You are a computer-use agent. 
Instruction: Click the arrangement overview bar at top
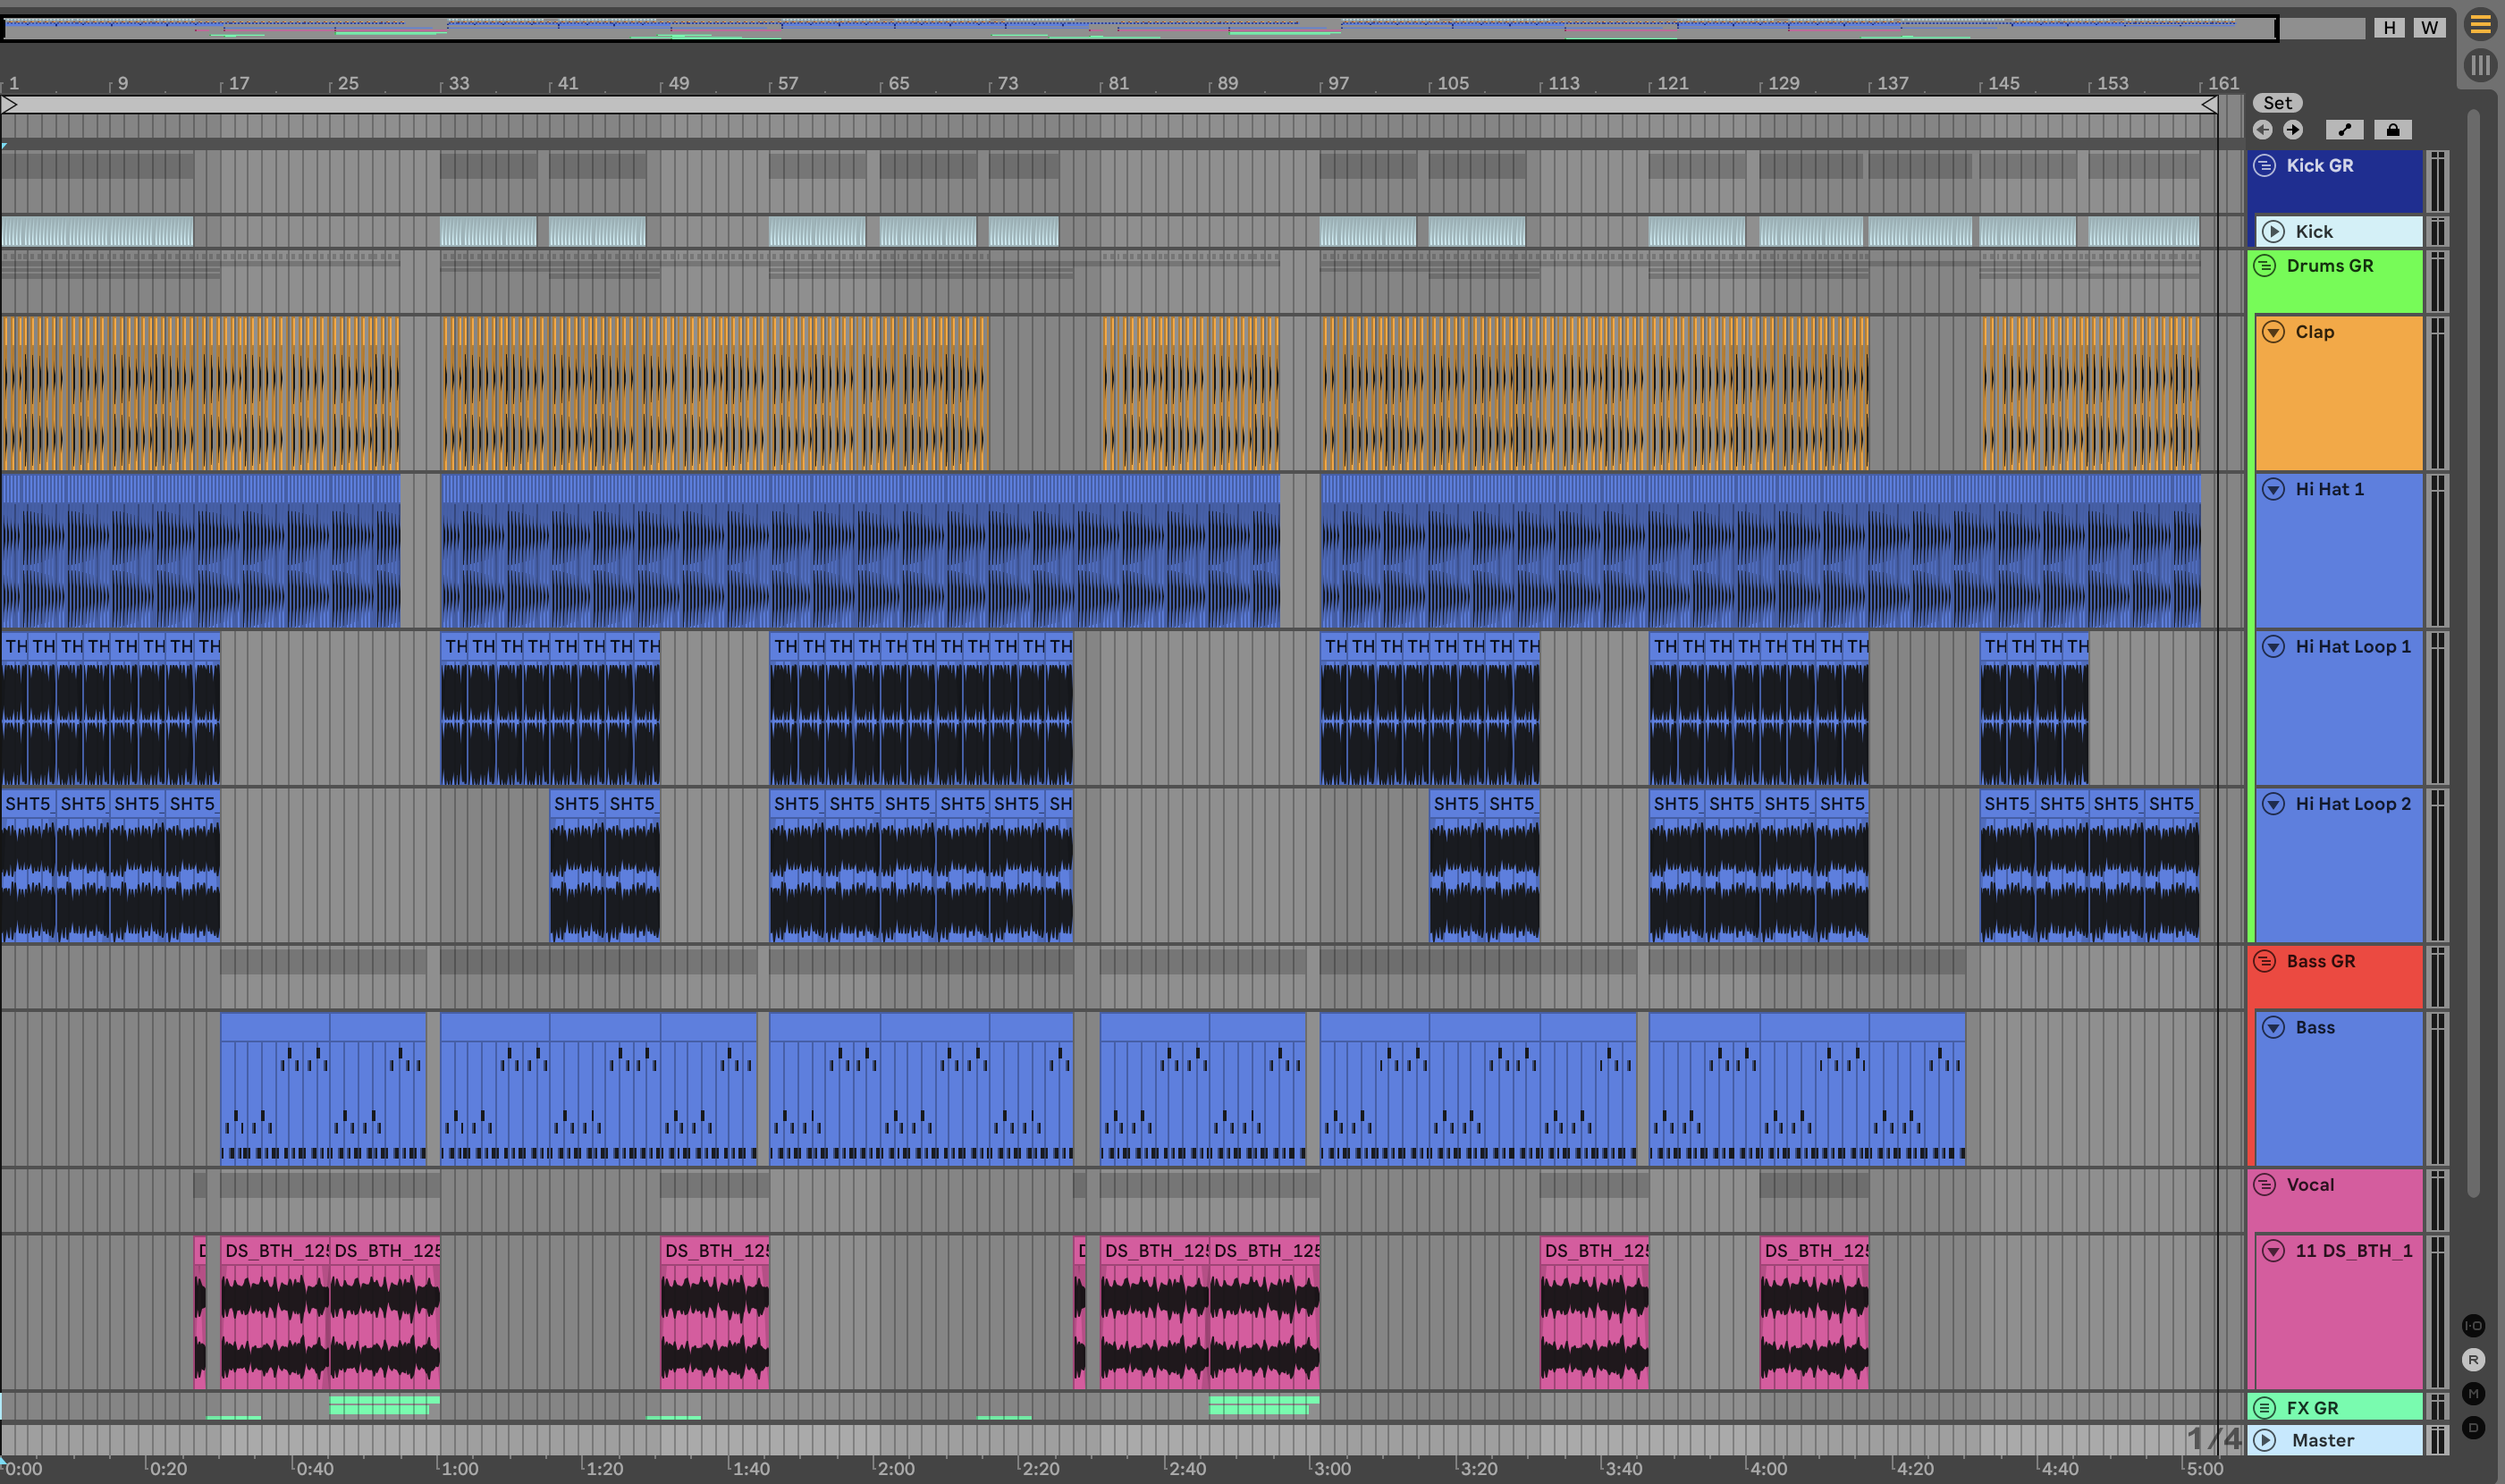pyautogui.click(x=1140, y=28)
